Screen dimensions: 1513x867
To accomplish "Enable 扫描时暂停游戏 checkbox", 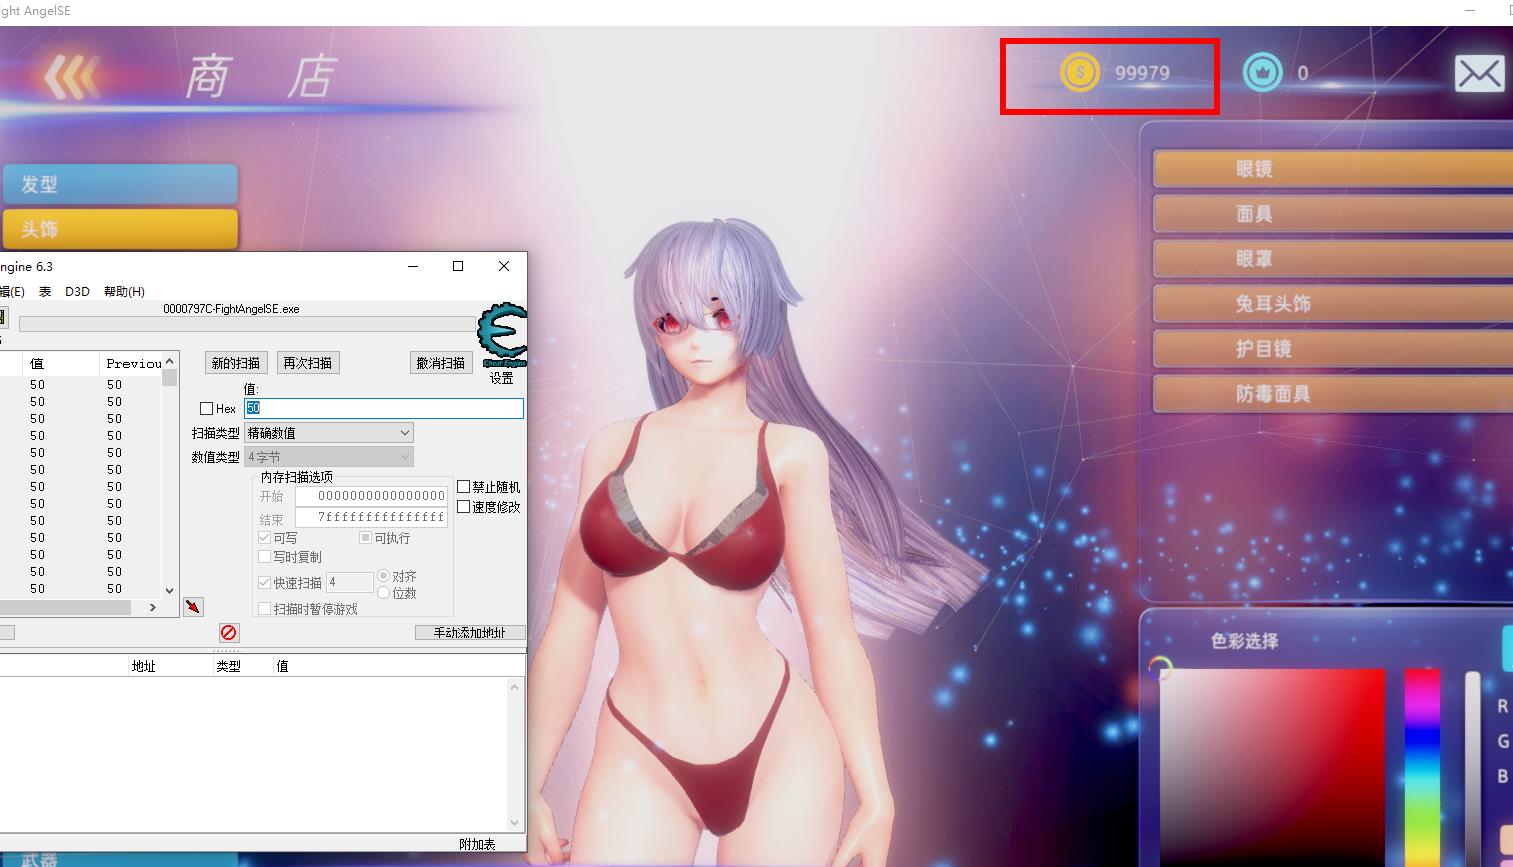I will pos(265,609).
